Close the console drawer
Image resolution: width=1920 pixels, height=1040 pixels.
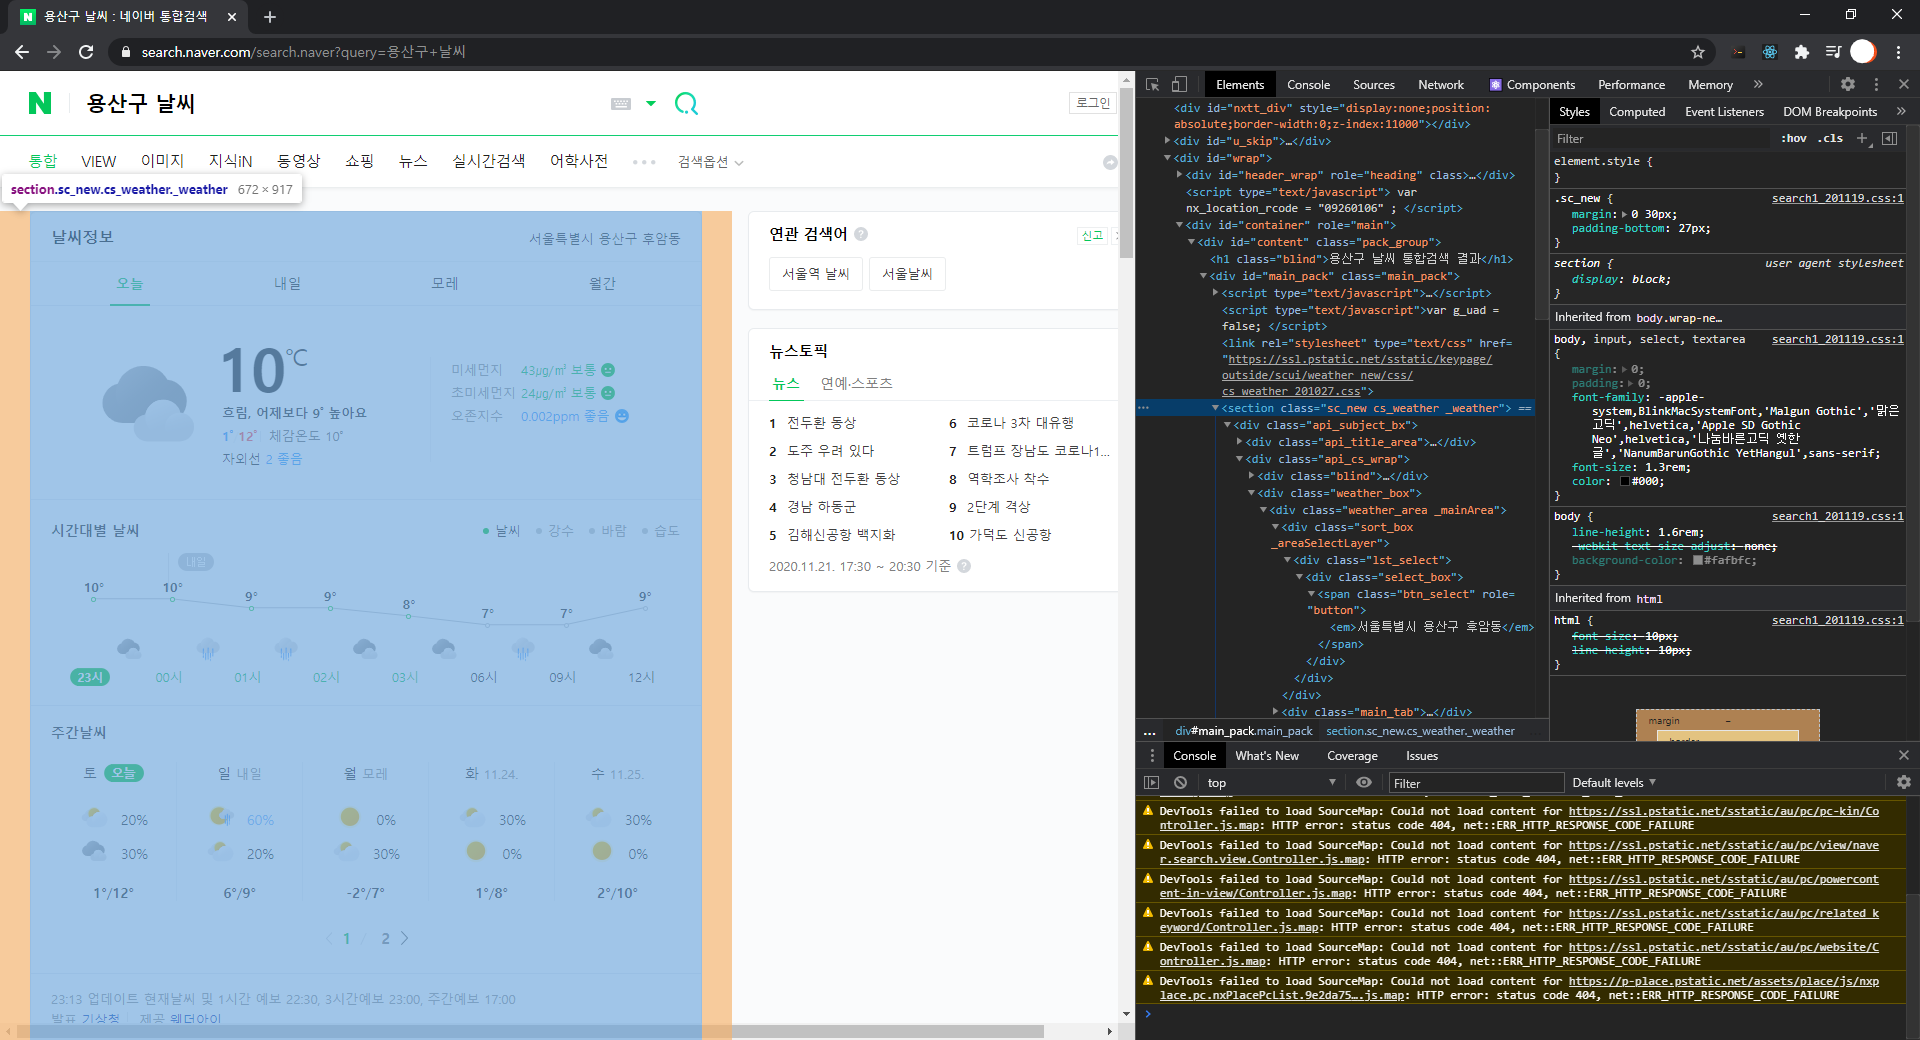1904,756
